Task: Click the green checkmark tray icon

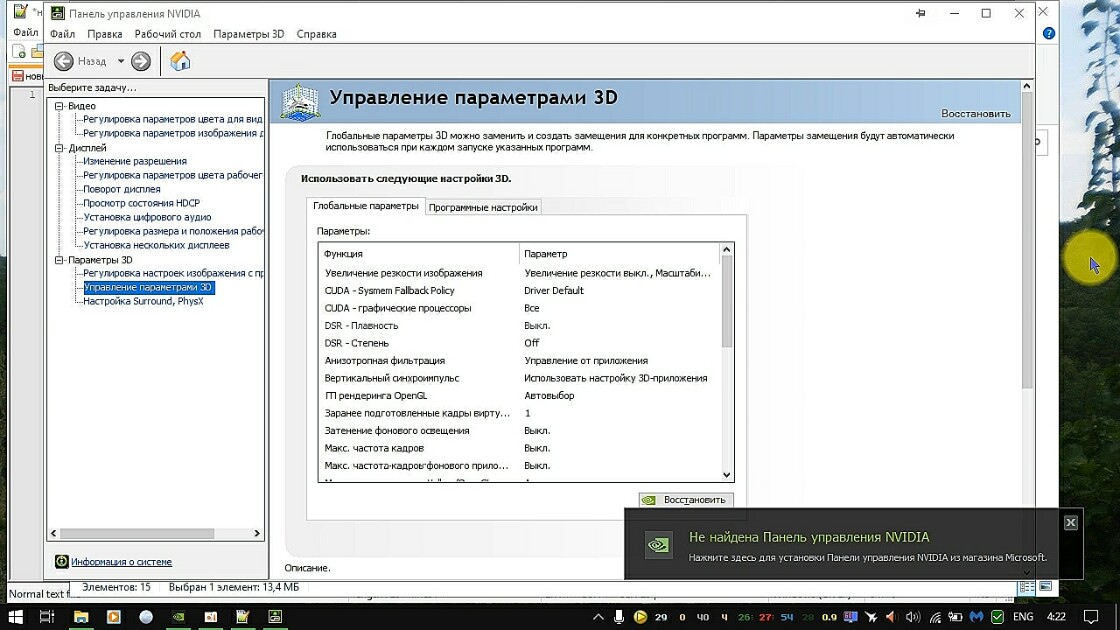Action: pyautogui.click(x=998, y=616)
